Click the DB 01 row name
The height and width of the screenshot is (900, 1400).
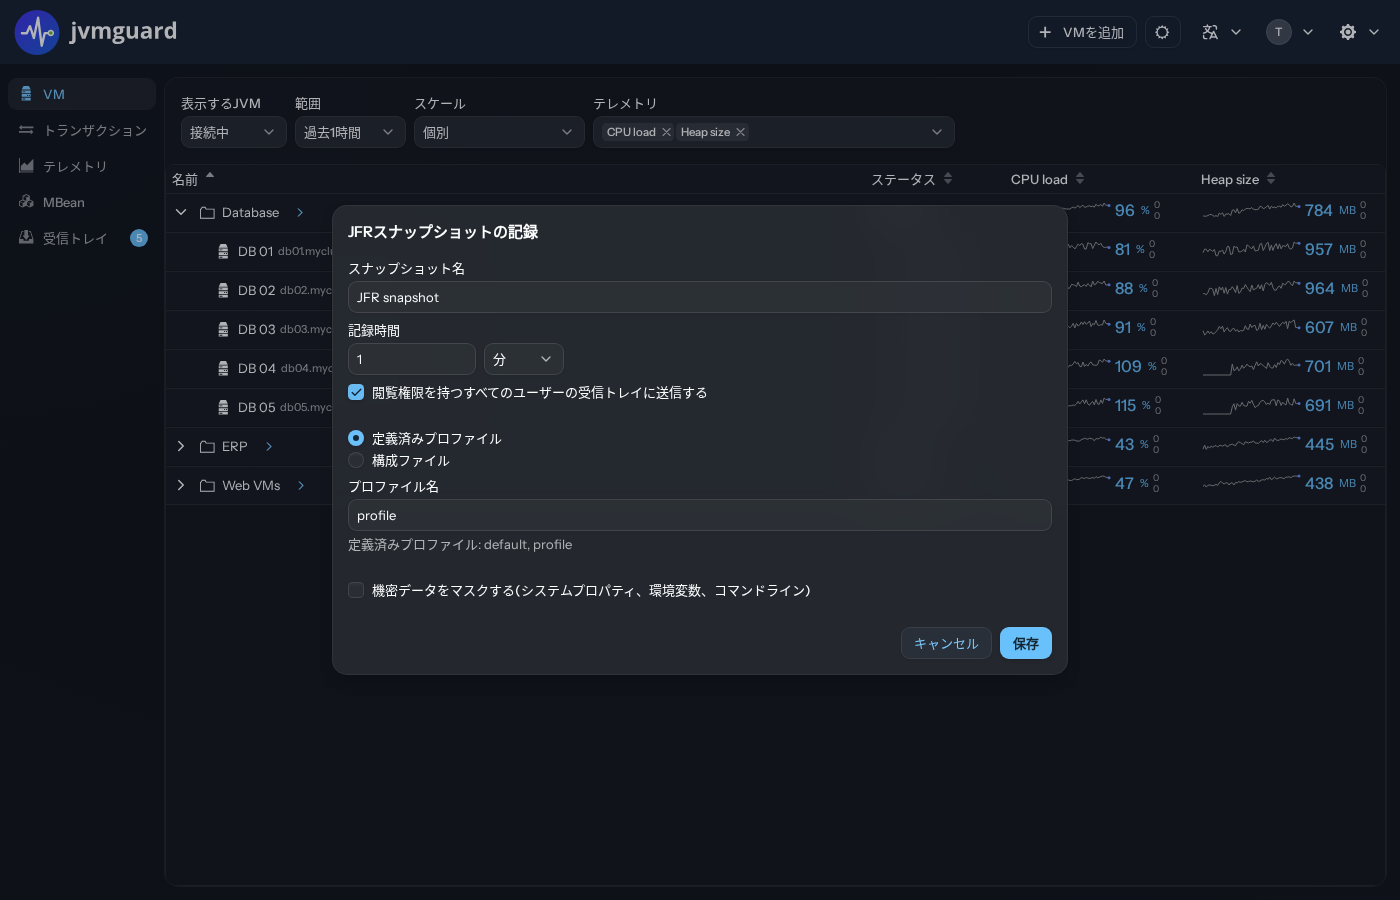pyautogui.click(x=256, y=252)
